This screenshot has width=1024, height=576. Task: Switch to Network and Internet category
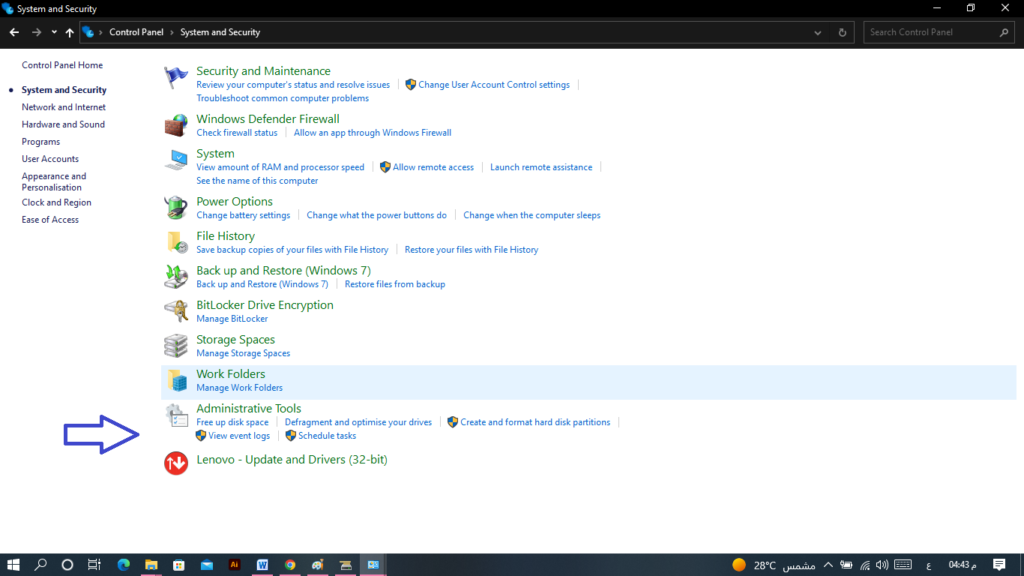coord(63,106)
